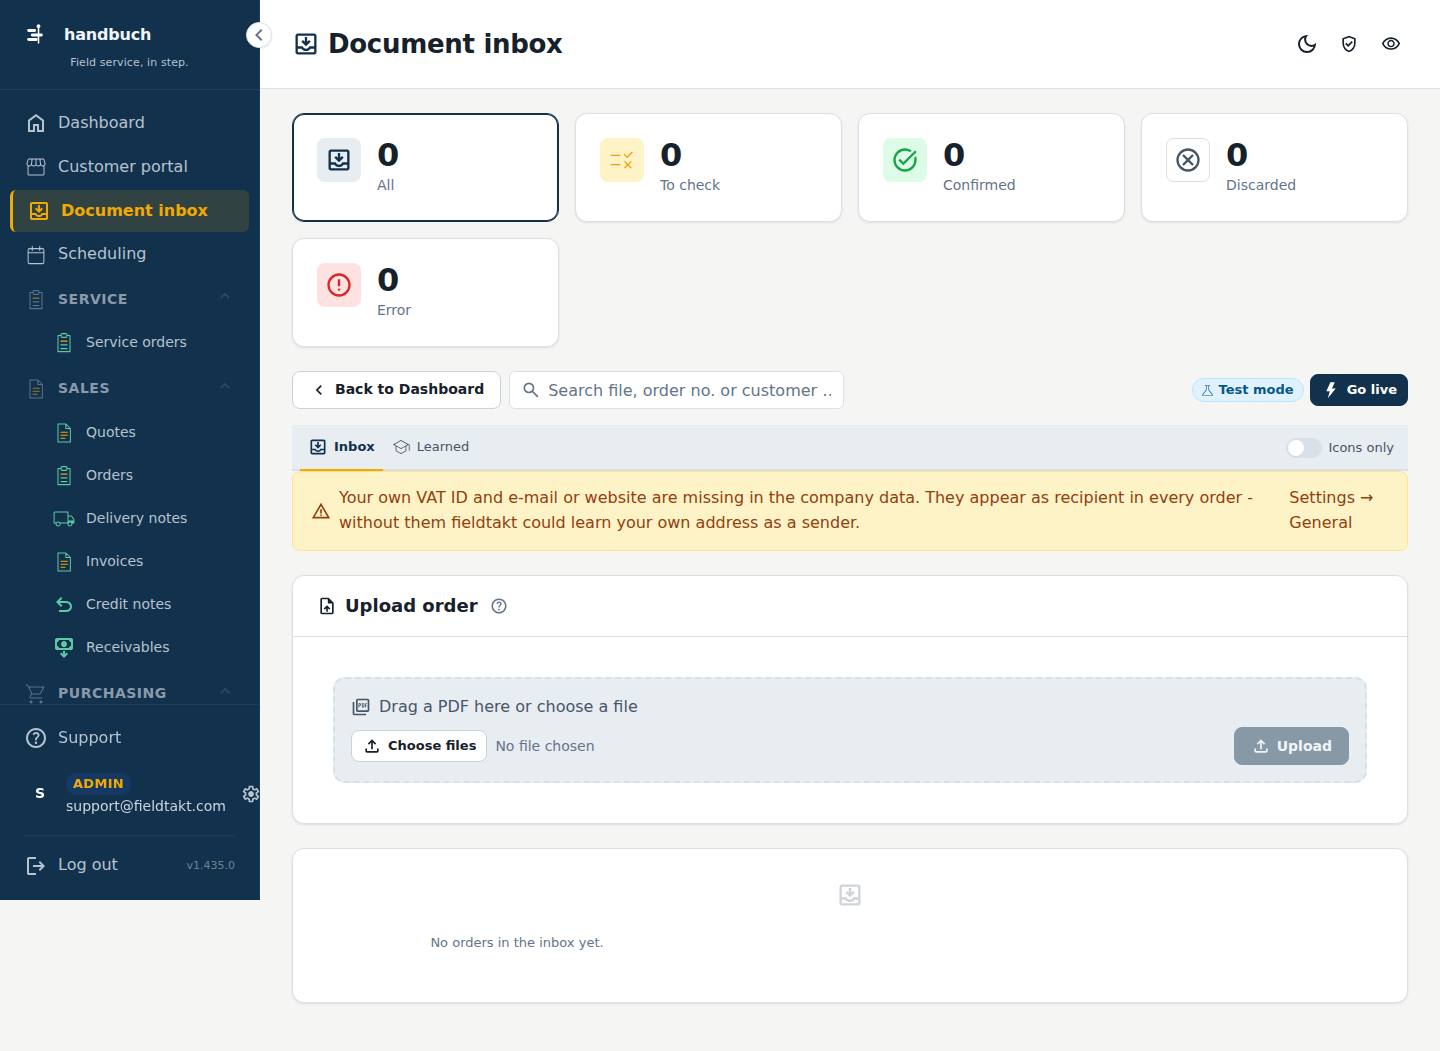
Task: Click the shield check icon in header
Action: coord(1349,44)
